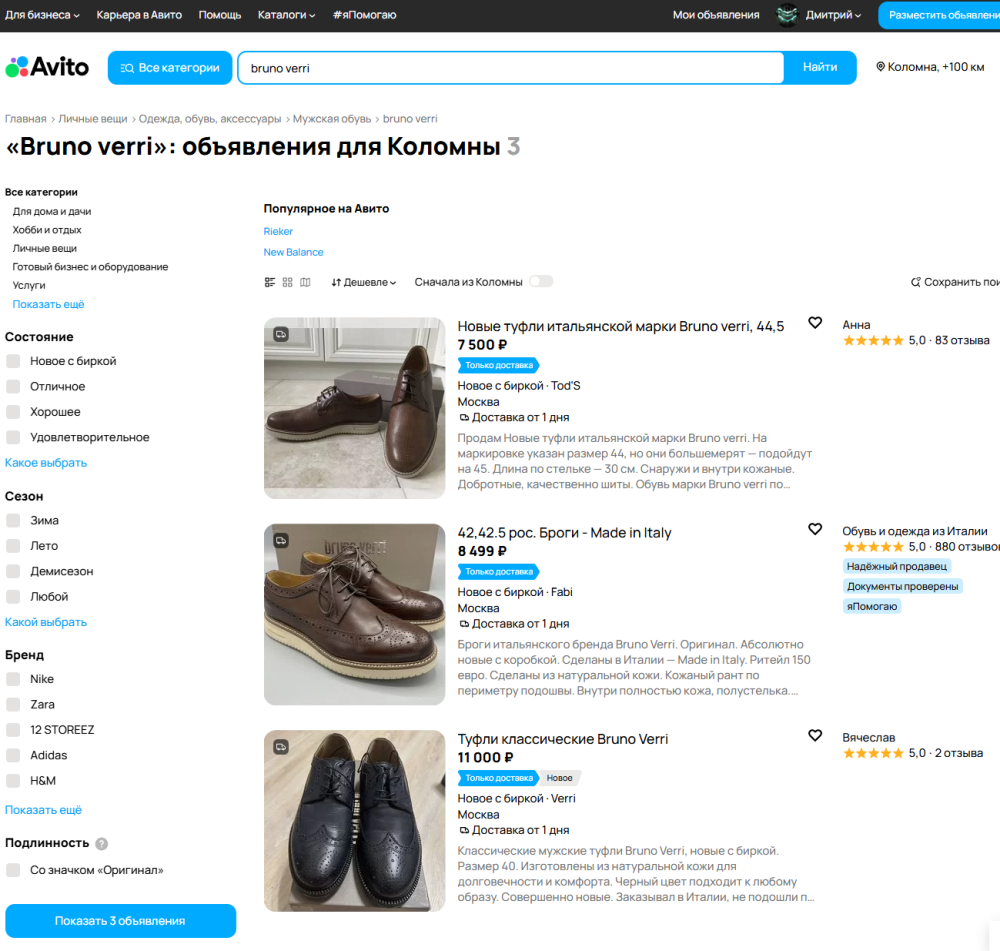The height and width of the screenshot is (951, 1000).
Task: Open map view of listings
Action: pos(306,282)
